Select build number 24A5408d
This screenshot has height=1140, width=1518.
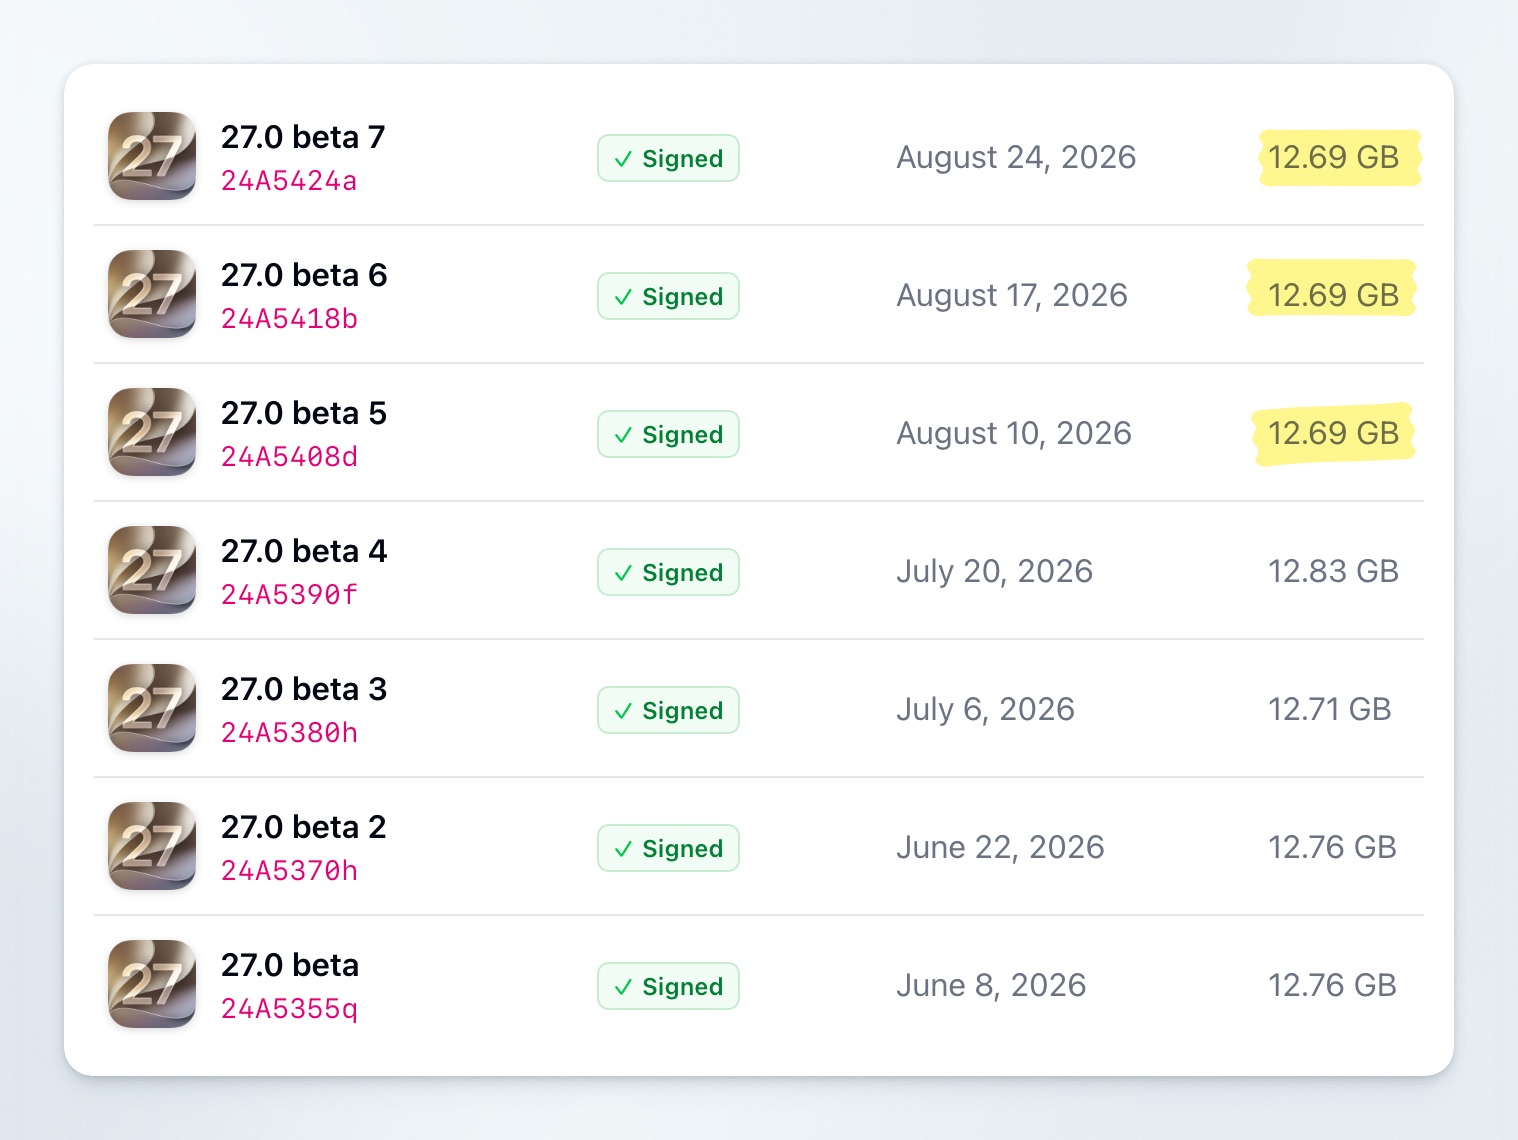click(289, 457)
